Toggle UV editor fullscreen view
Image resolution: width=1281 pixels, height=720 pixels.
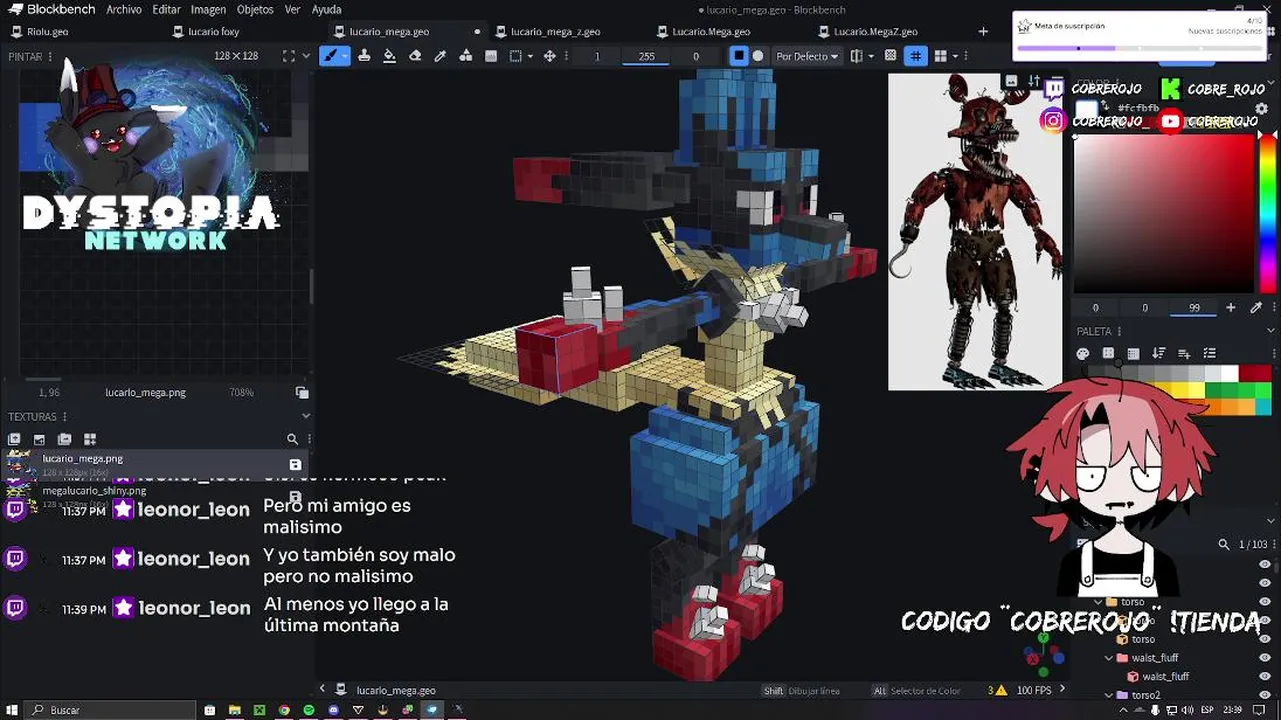point(288,56)
